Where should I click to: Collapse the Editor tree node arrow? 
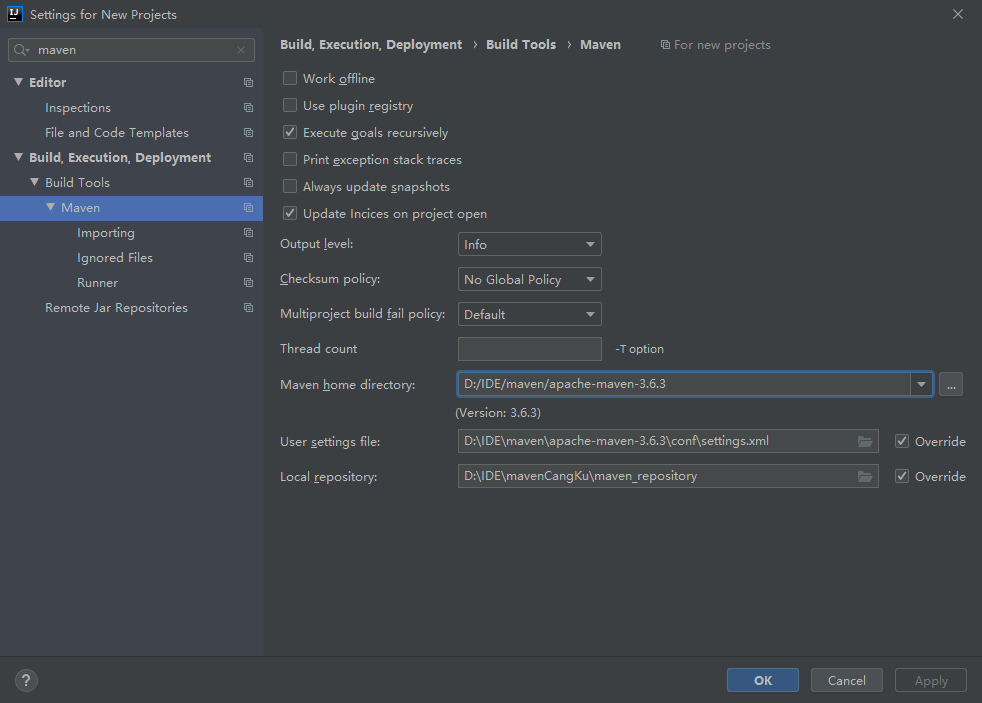[x=18, y=82]
